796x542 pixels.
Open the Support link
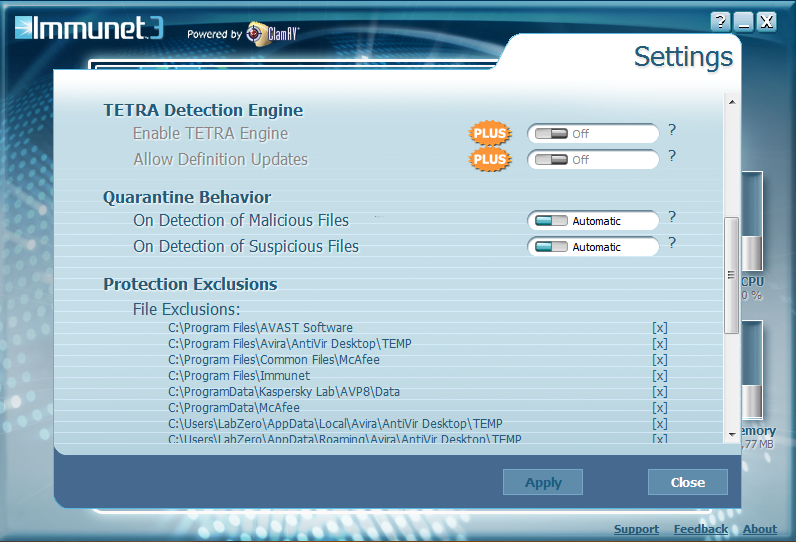click(x=636, y=529)
